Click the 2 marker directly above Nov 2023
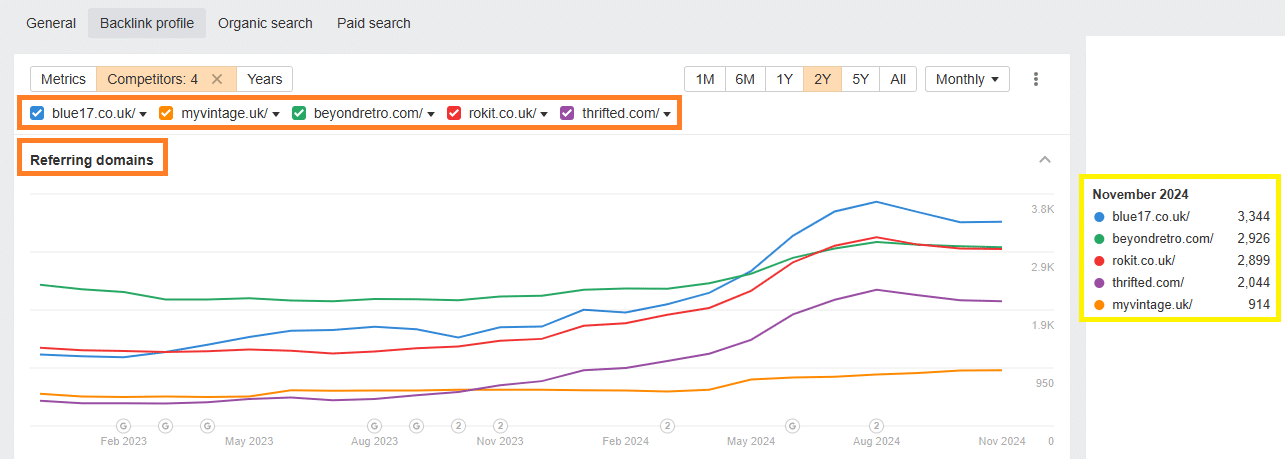1285x459 pixels. point(500,425)
